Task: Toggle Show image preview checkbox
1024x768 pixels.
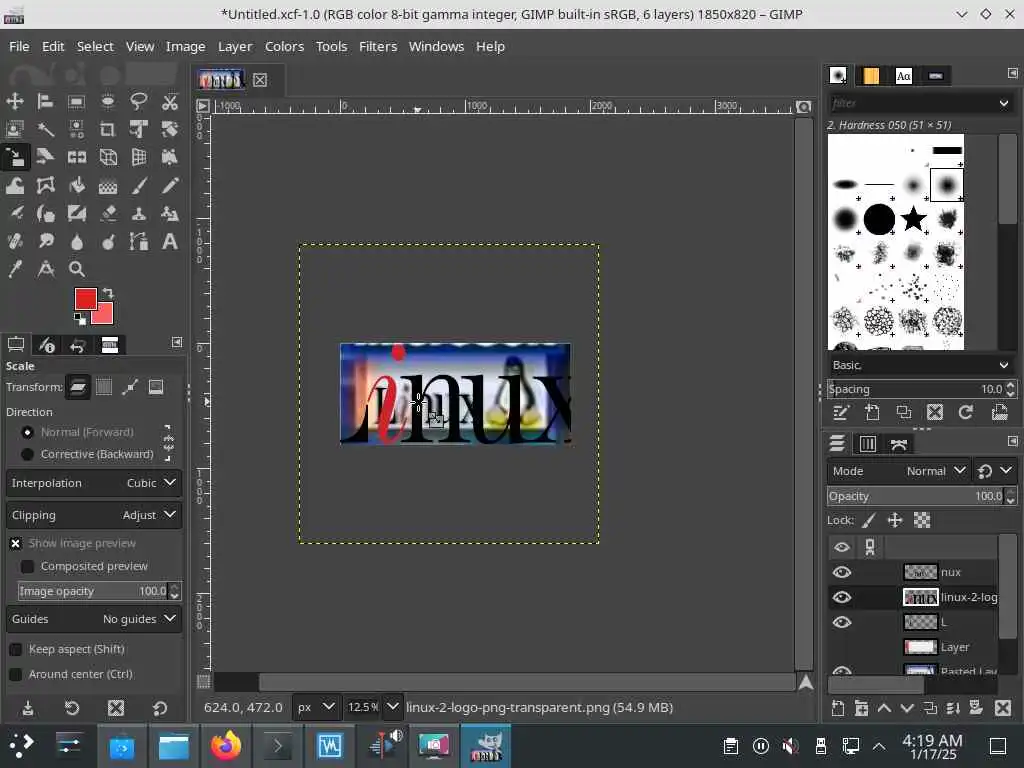Action: pyautogui.click(x=16, y=543)
